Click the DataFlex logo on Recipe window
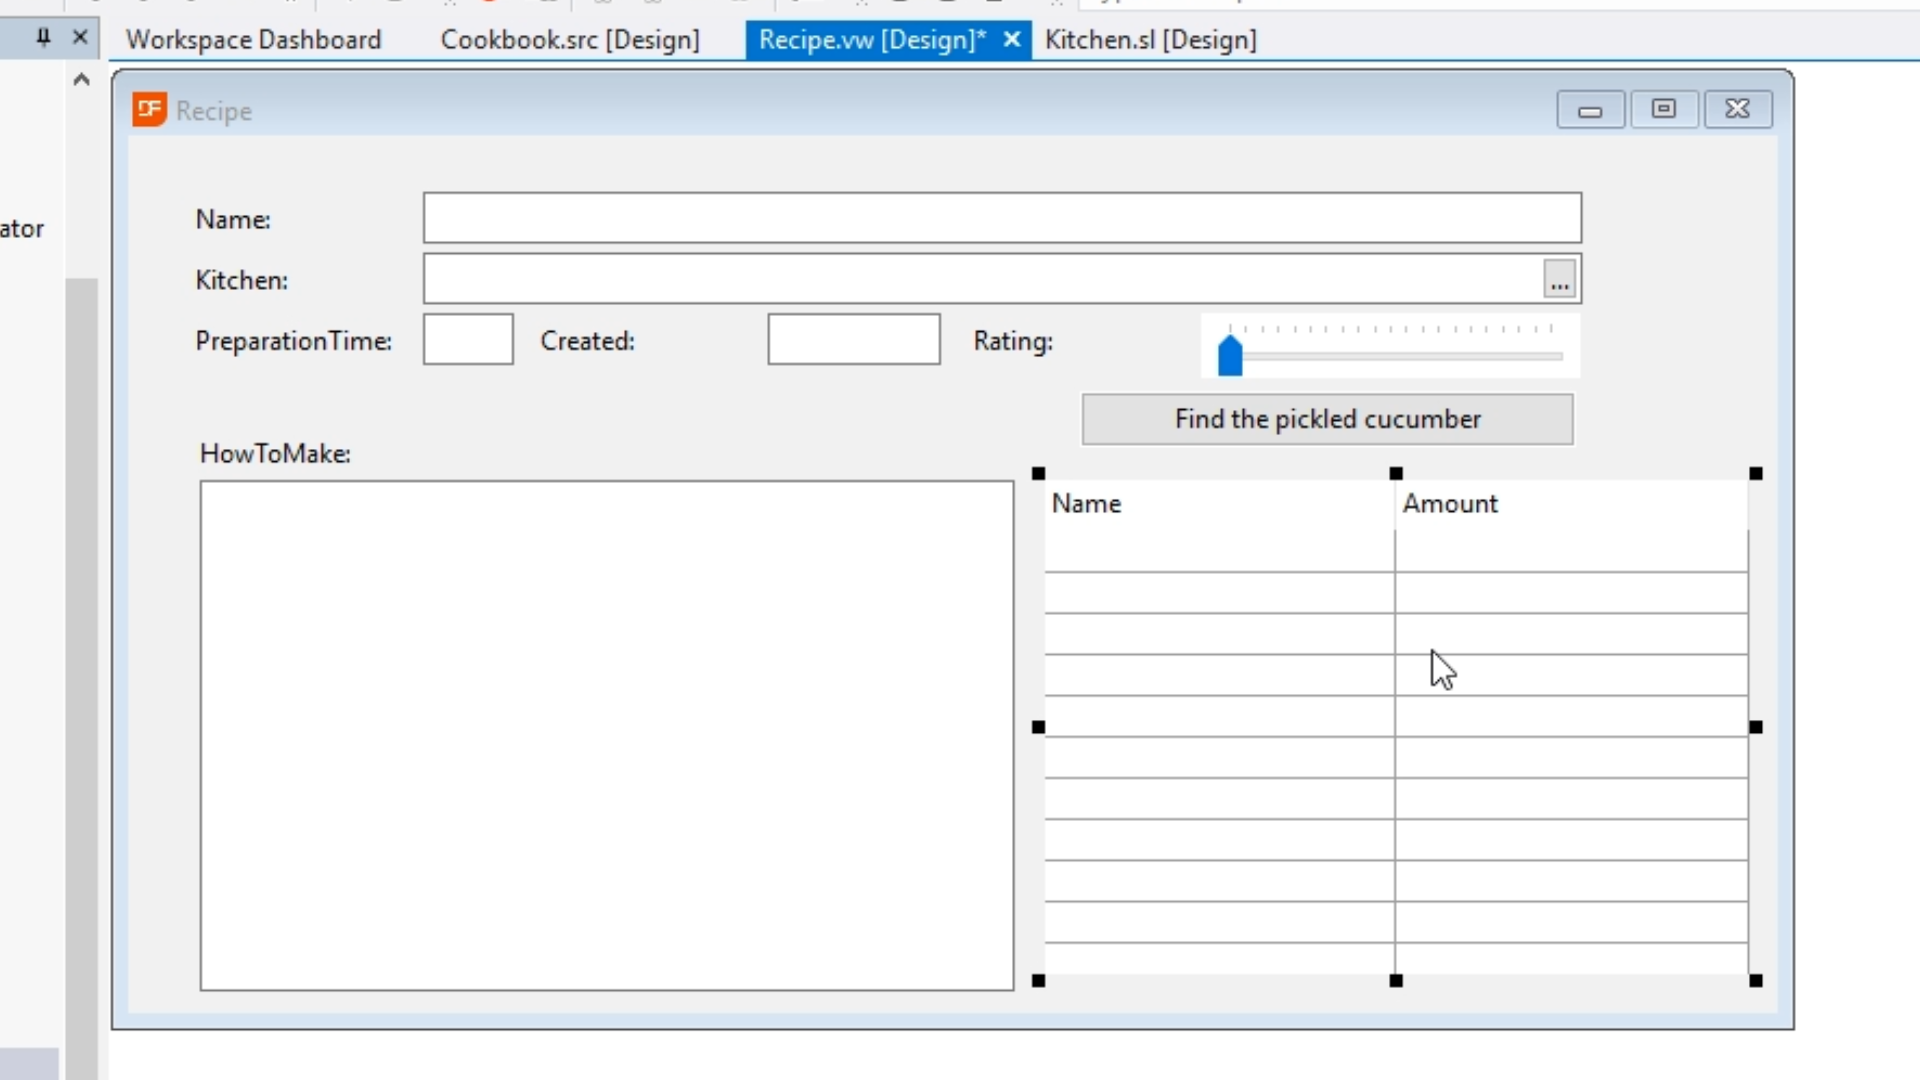The height and width of the screenshot is (1080, 1920). [149, 109]
